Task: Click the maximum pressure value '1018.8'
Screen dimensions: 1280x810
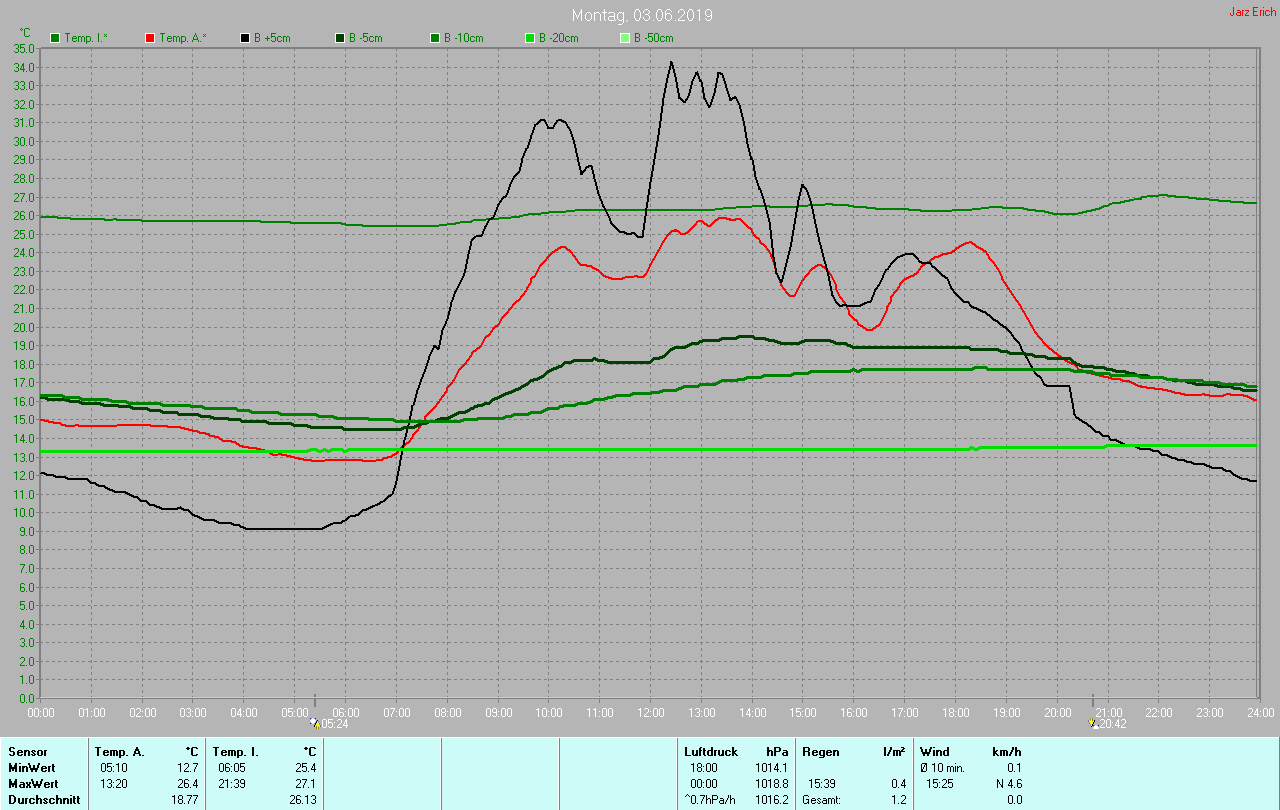Action: [771, 783]
